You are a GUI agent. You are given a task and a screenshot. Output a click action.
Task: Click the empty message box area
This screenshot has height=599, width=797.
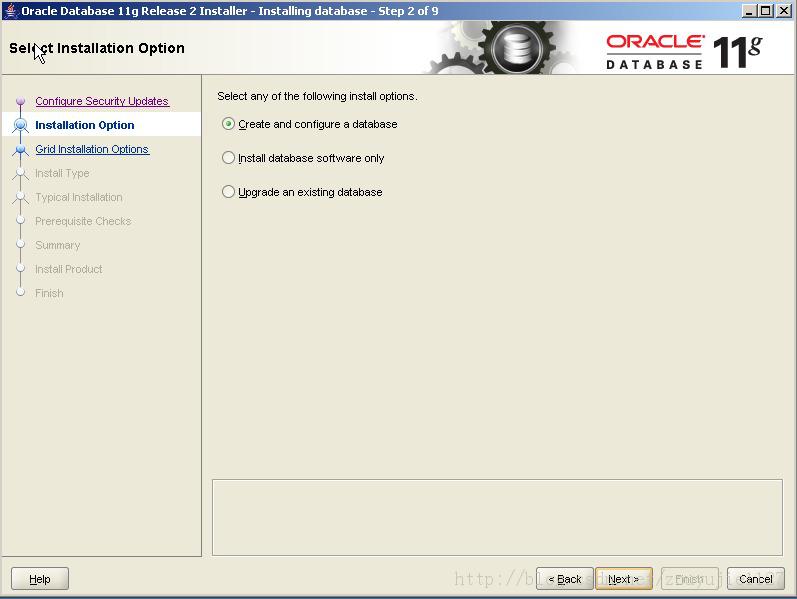point(497,517)
